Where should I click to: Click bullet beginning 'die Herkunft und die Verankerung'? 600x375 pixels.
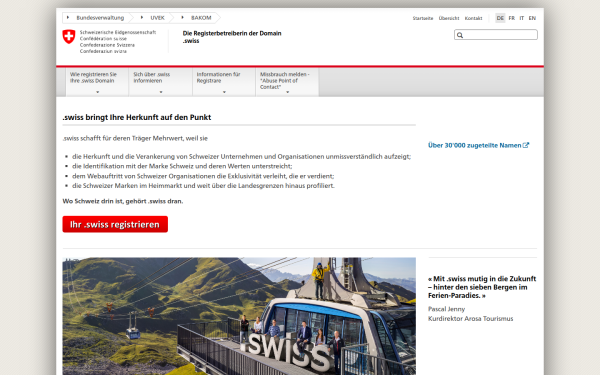(241, 157)
